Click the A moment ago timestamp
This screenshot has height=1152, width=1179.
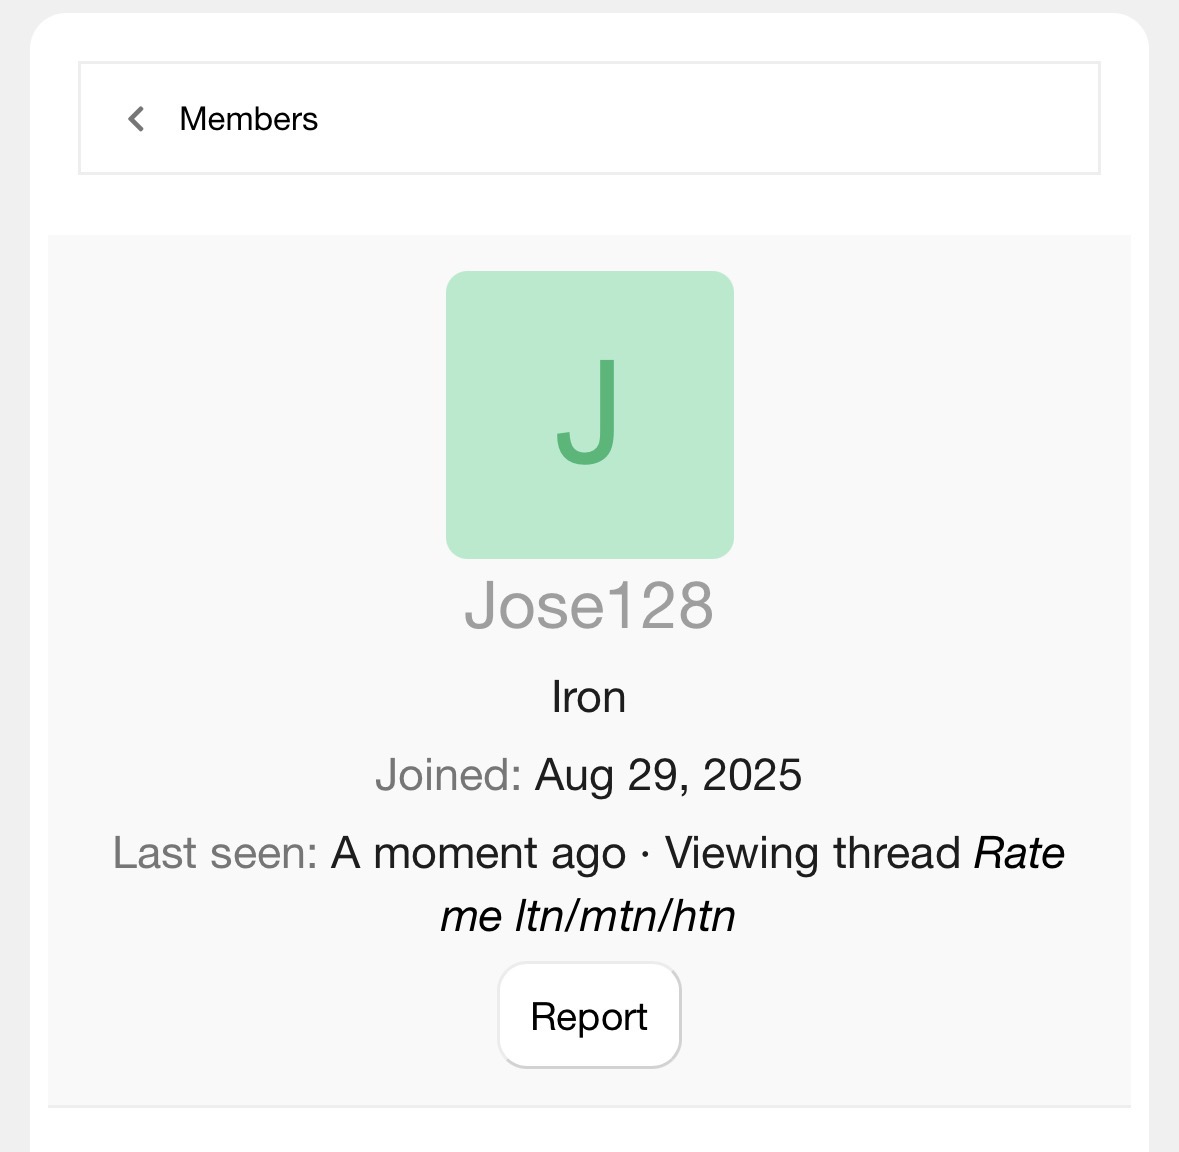pyautogui.click(x=478, y=854)
